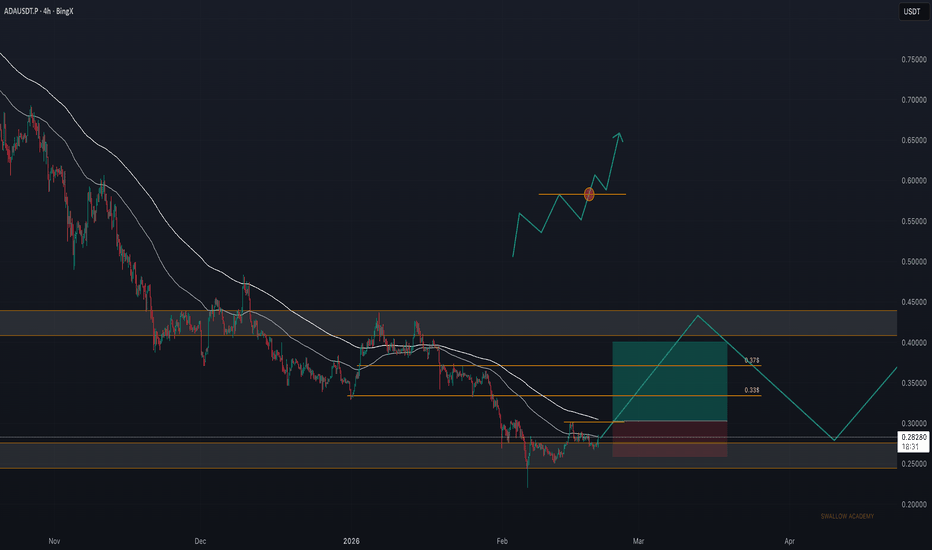Select the red stop-loss zone
This screenshot has width=932, height=550.
[669, 439]
